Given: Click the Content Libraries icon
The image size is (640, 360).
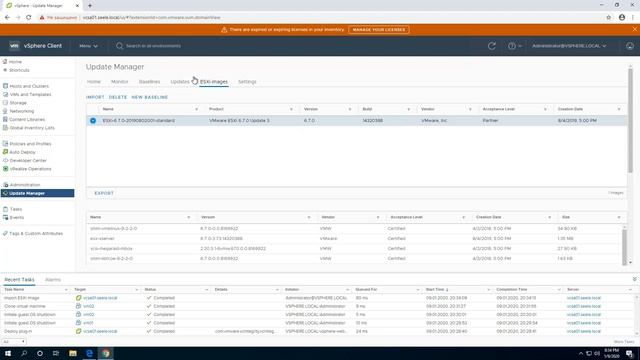Looking at the screenshot, I should pyautogui.click(x=5, y=119).
